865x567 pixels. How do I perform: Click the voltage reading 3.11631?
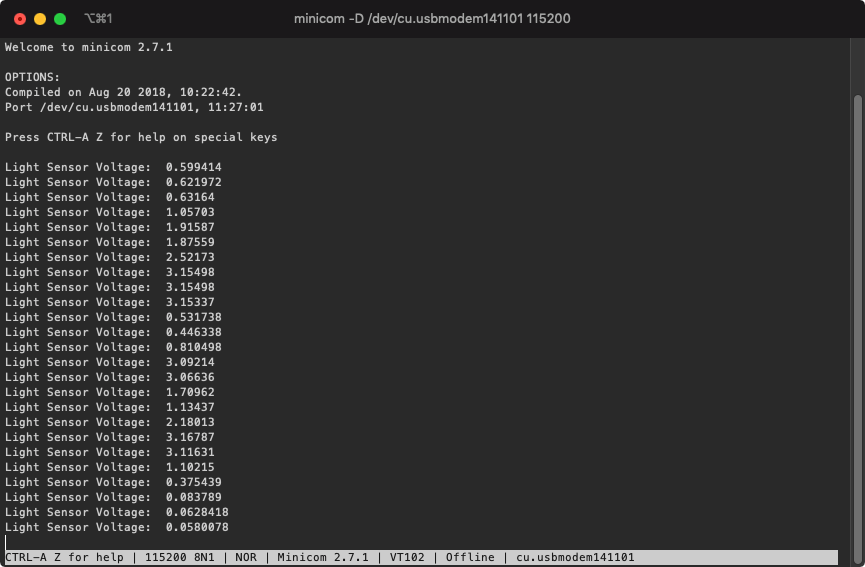click(190, 452)
